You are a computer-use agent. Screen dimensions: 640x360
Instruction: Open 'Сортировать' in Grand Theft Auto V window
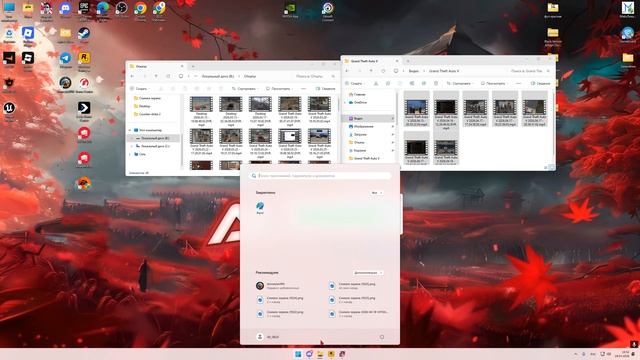(x=459, y=83)
